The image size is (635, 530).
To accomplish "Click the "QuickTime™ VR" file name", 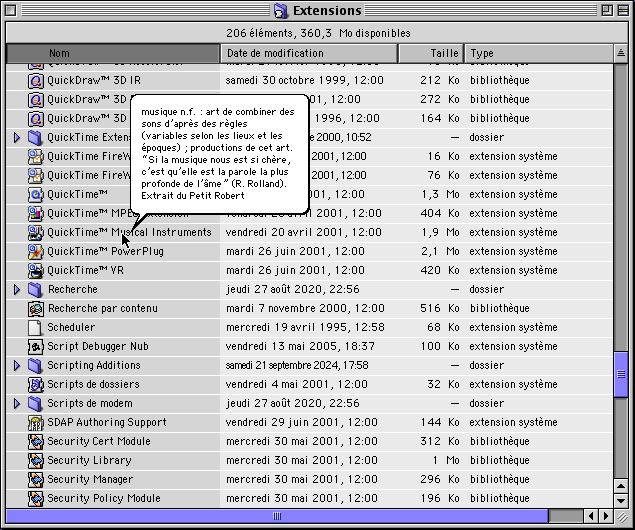I will tap(85, 270).
